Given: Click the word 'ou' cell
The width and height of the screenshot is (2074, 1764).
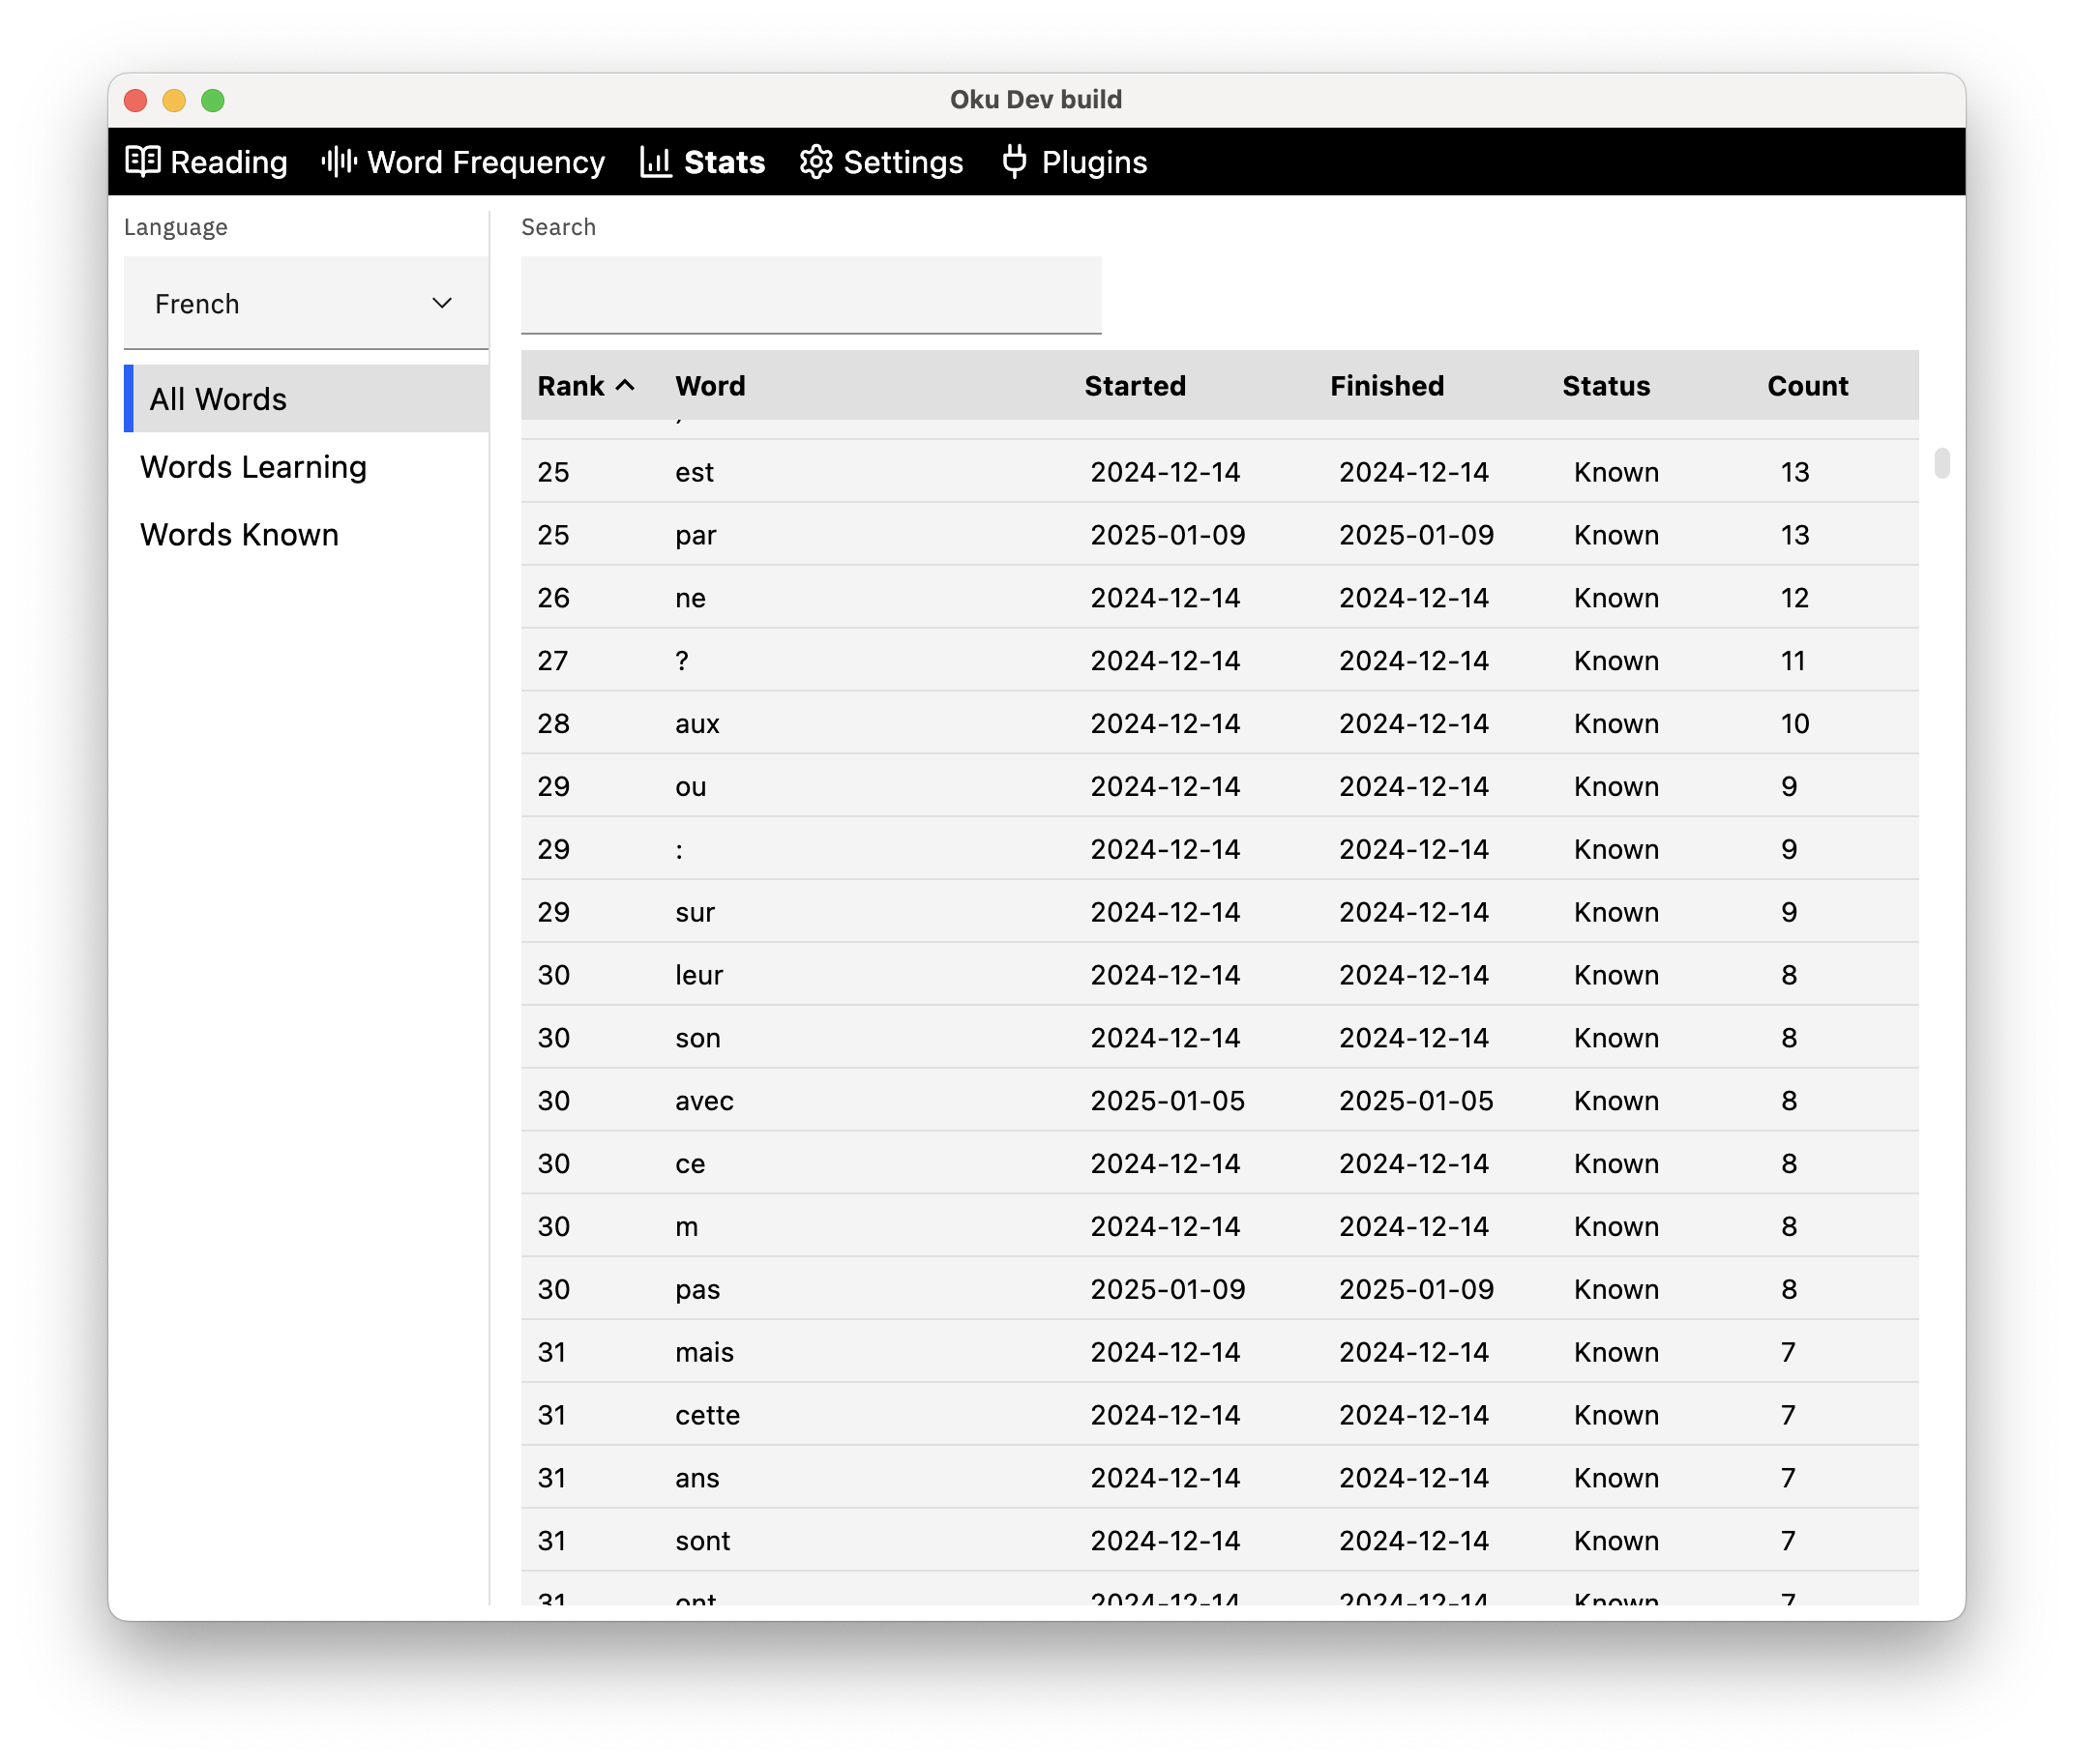Looking at the screenshot, I should tap(690, 787).
